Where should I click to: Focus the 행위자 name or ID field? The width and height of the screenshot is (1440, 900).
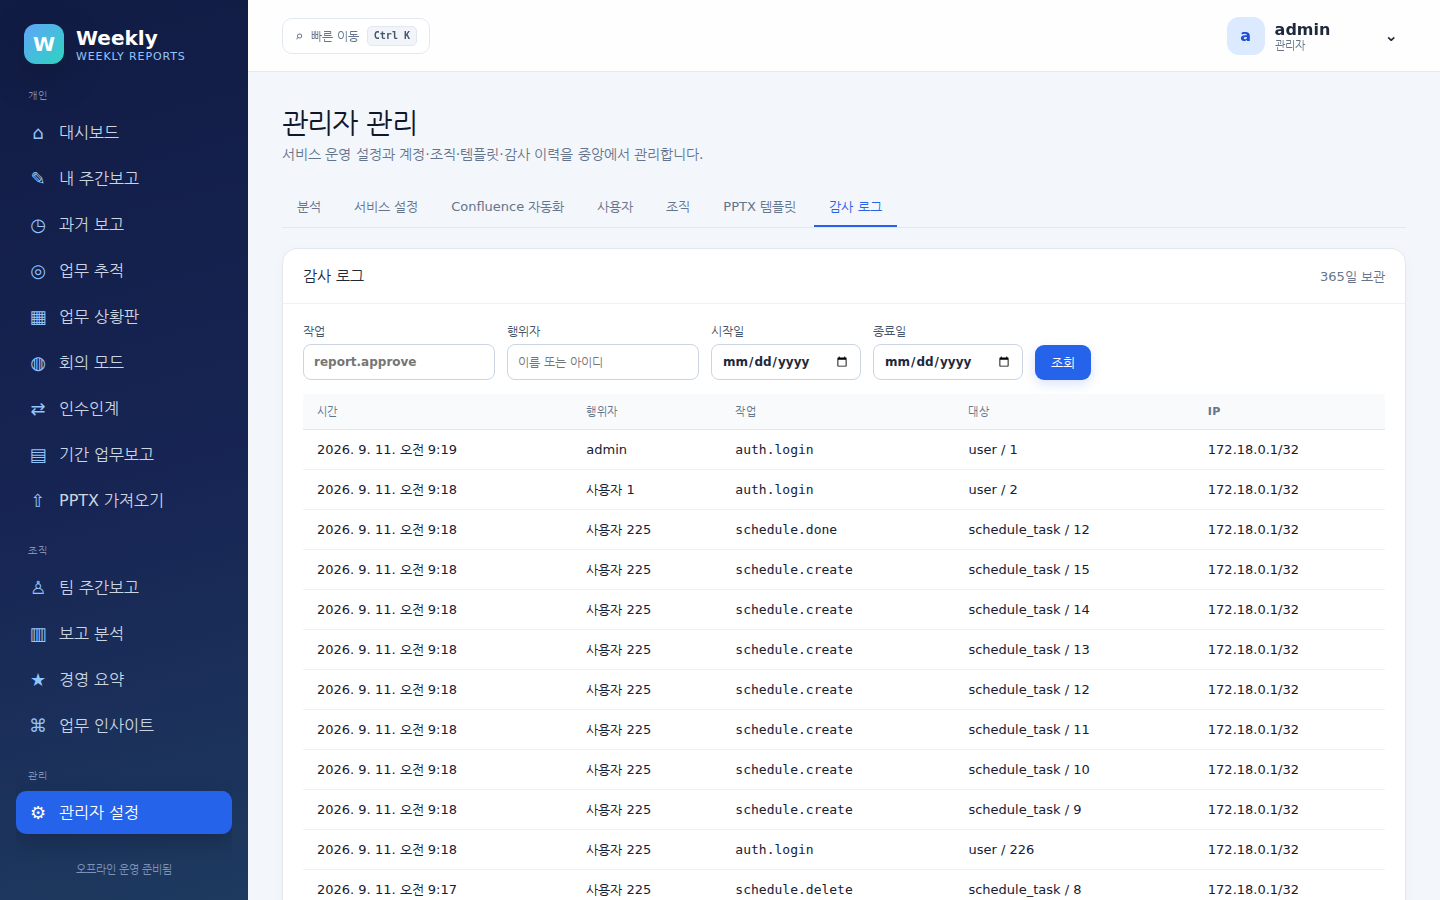pos(603,362)
